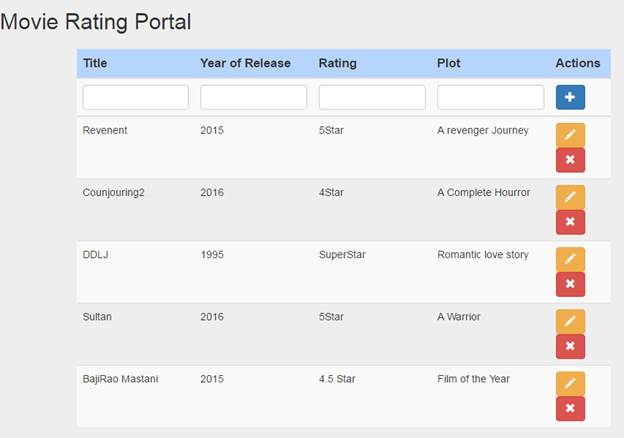Delete the Sultan movie row
The width and height of the screenshot is (624, 438).
570,346
